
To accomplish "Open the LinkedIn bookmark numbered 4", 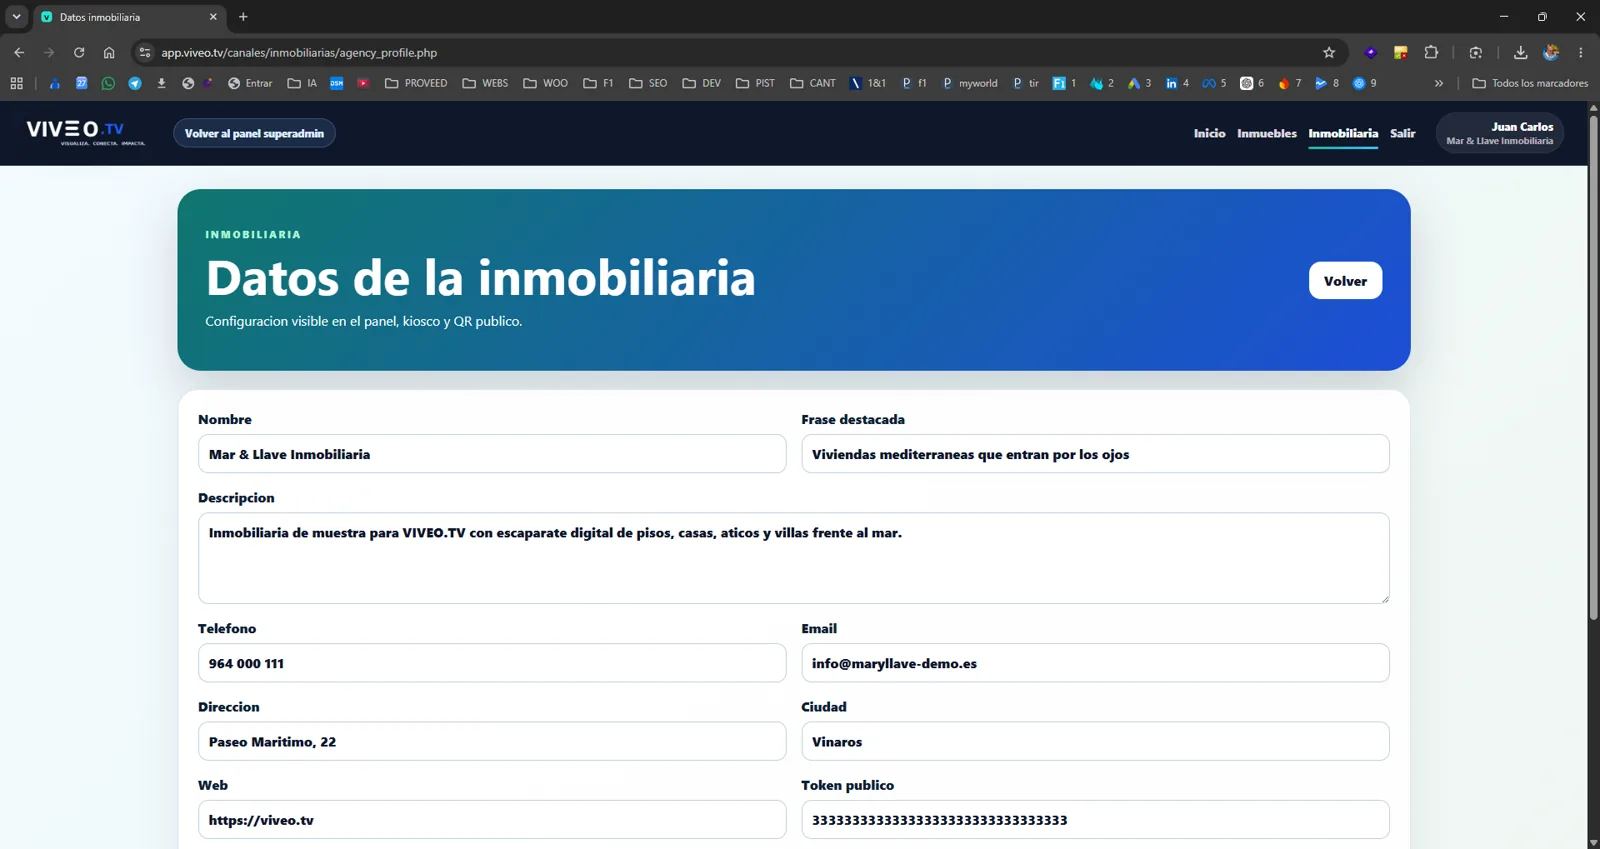I will [1177, 83].
